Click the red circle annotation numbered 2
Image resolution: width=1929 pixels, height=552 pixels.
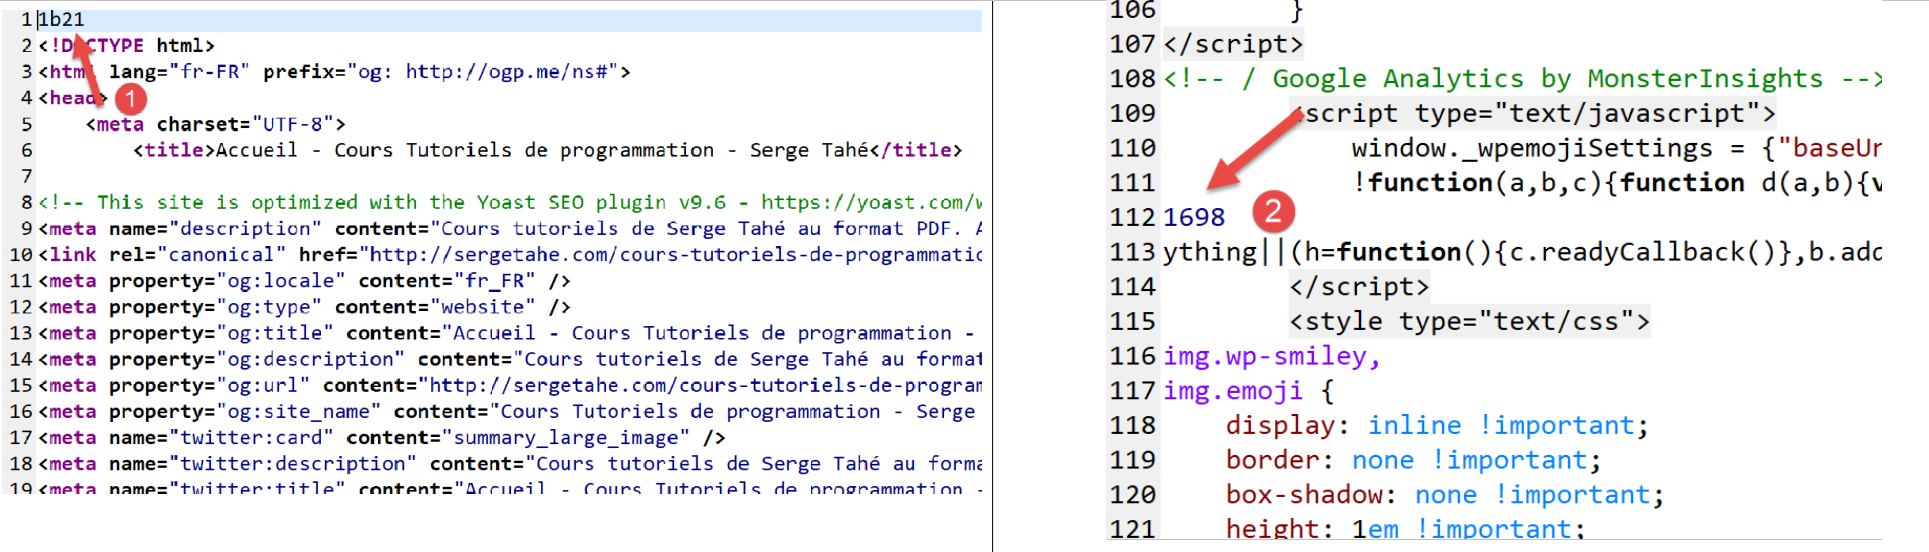1273,211
